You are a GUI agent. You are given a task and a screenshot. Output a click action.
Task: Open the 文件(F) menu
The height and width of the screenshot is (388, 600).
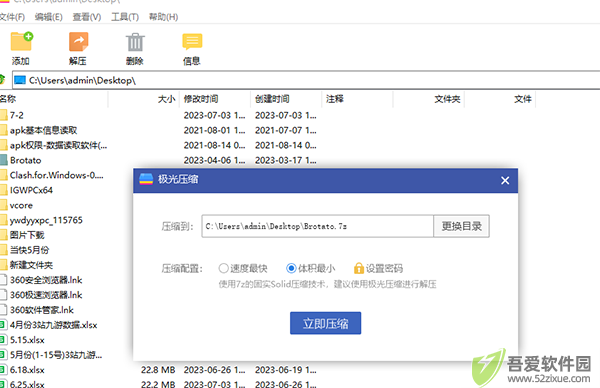(12, 17)
